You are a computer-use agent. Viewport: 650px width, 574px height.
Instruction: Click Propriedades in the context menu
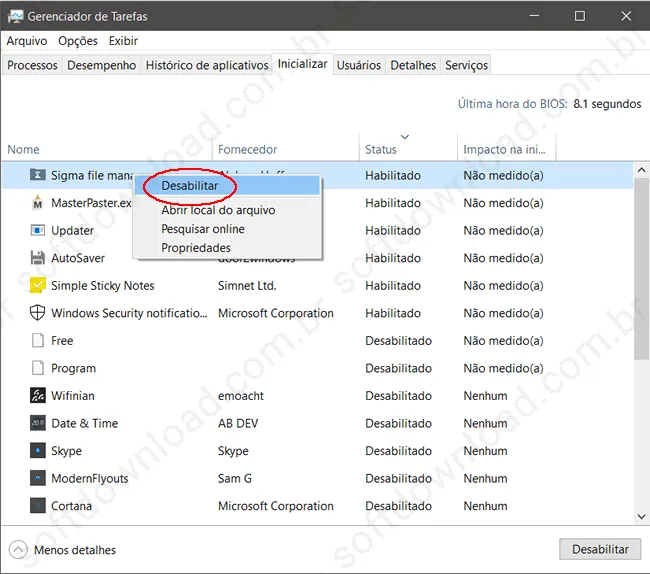[196, 247]
